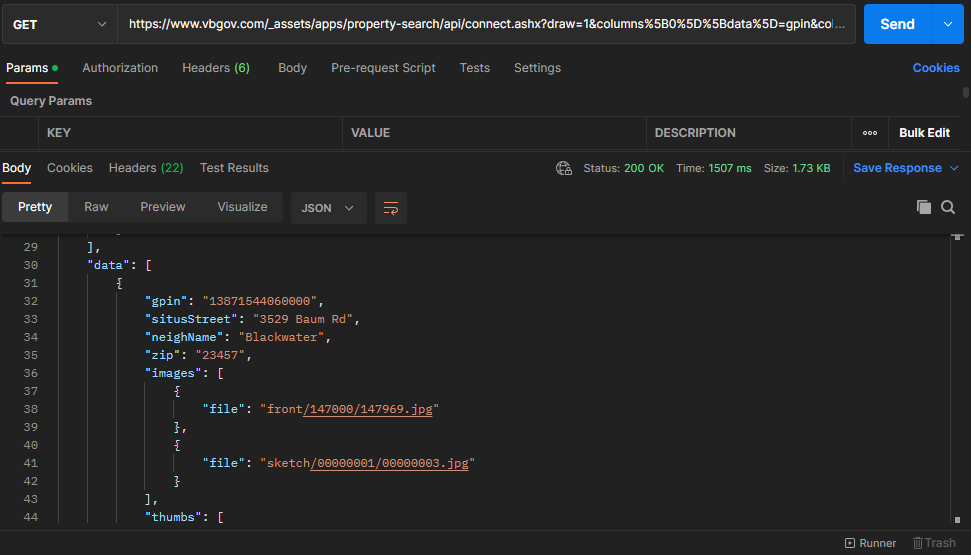Open the Runner from status bar

[x=870, y=543]
